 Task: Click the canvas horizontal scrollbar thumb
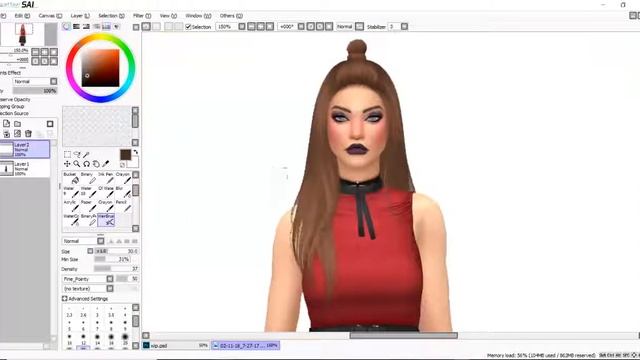point(403,336)
